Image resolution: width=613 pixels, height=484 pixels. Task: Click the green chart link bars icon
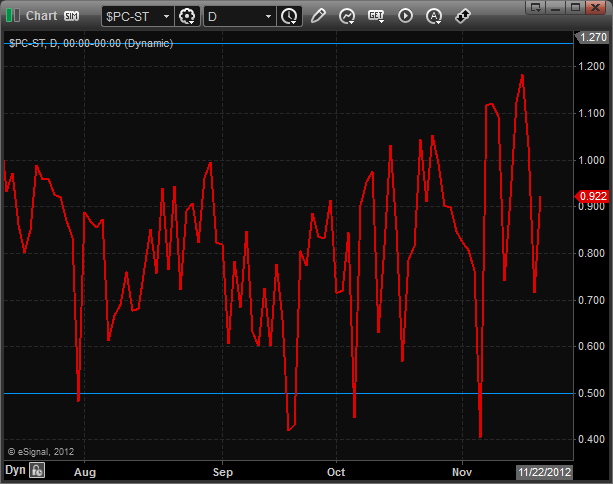(x=13, y=16)
